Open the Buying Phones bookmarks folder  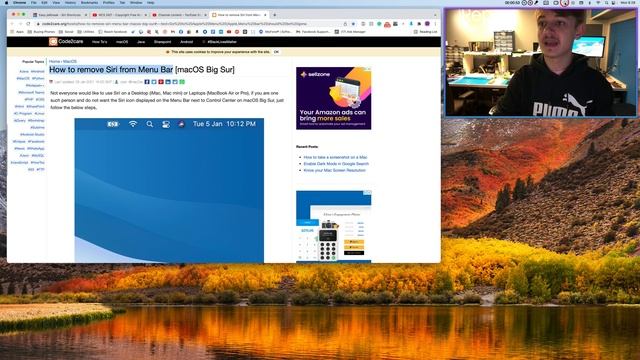coord(42,31)
